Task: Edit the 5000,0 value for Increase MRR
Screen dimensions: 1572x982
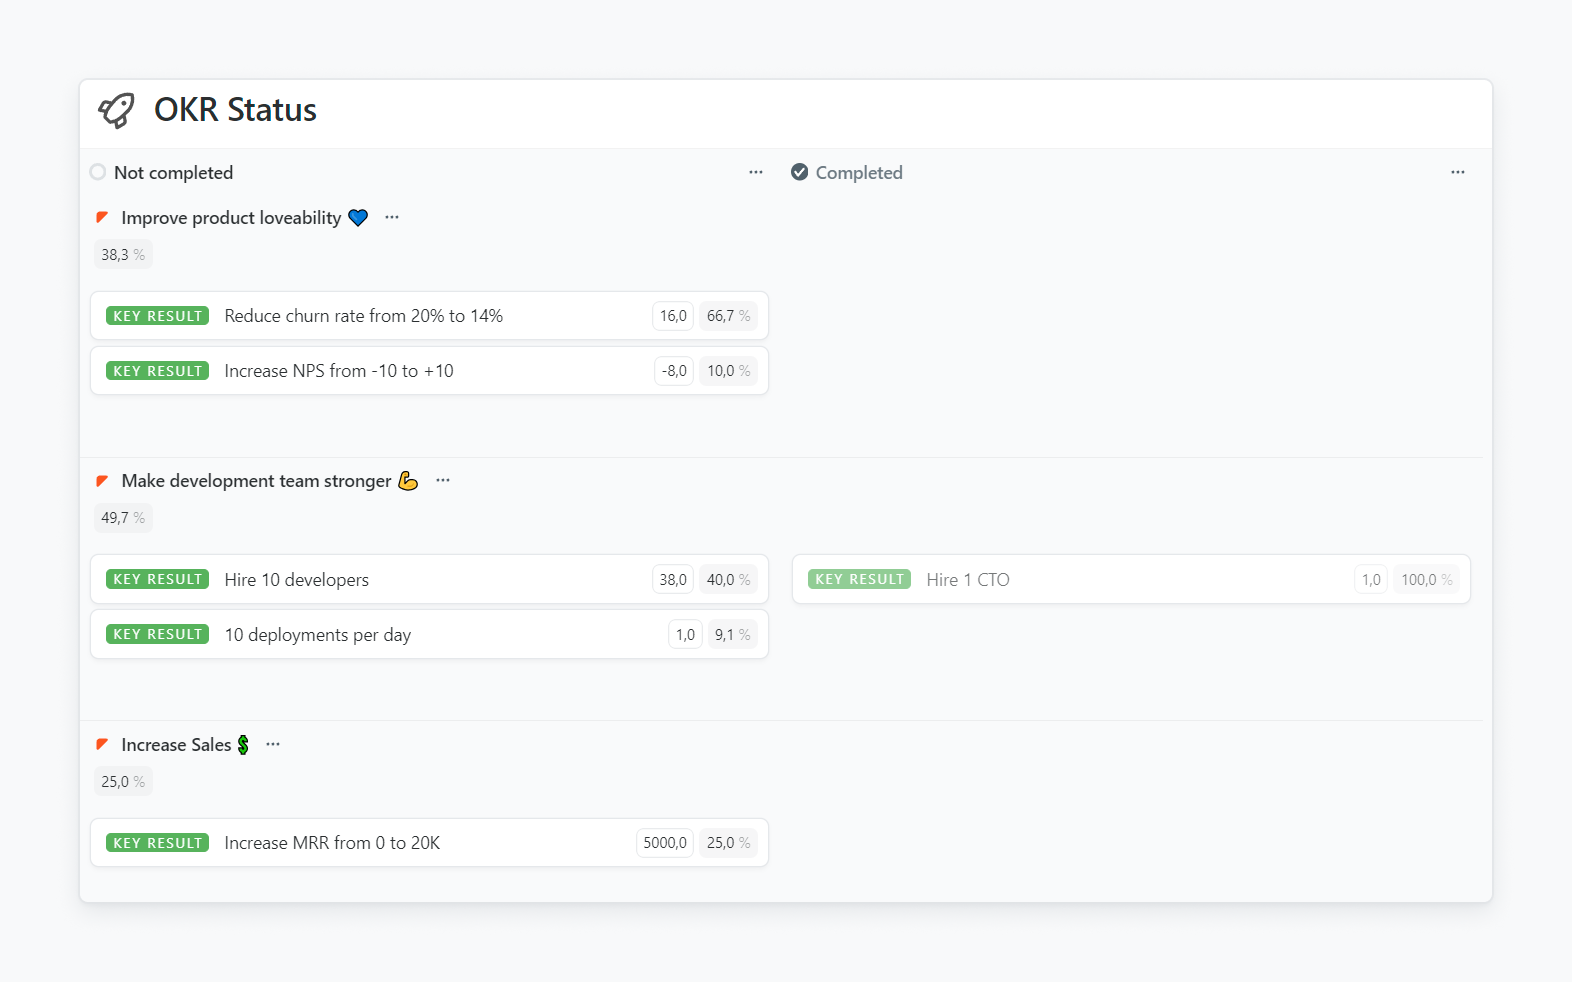Action: point(665,843)
